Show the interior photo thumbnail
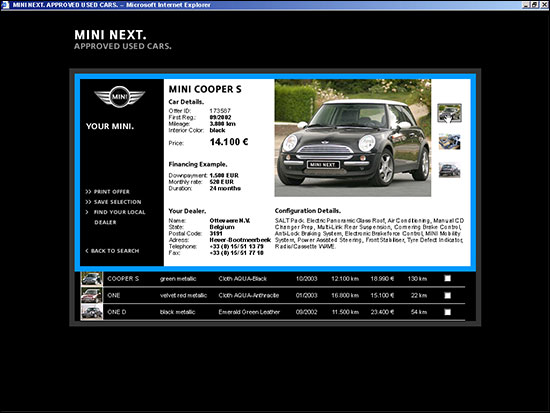The width and height of the screenshot is (550, 413). (x=449, y=142)
